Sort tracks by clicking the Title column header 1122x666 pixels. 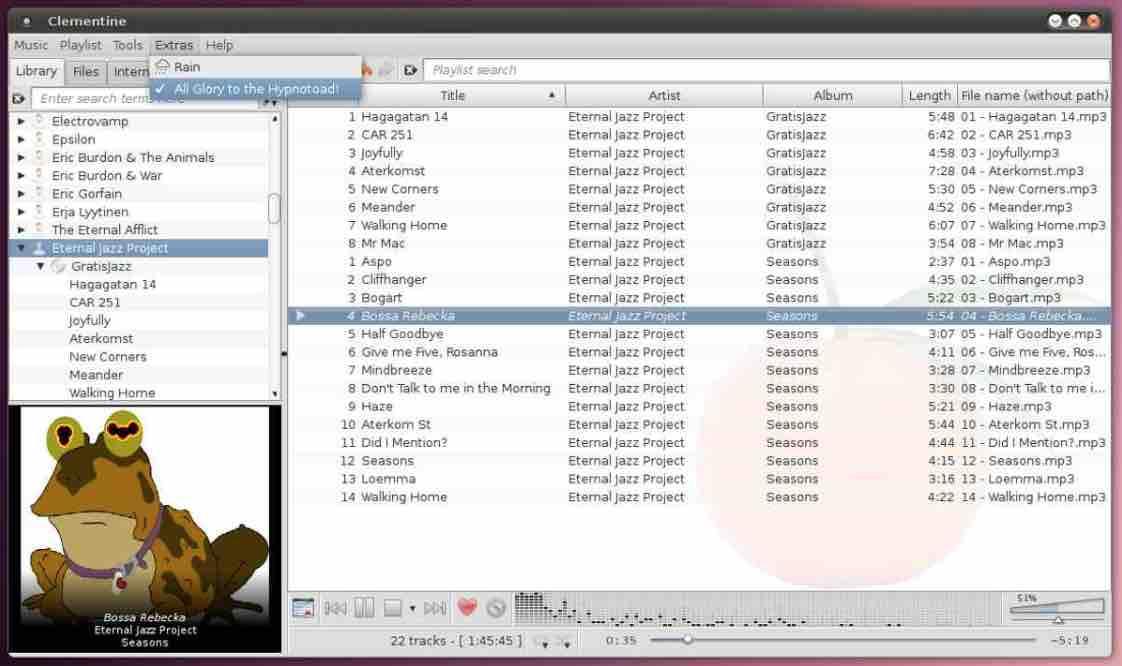tap(452, 95)
